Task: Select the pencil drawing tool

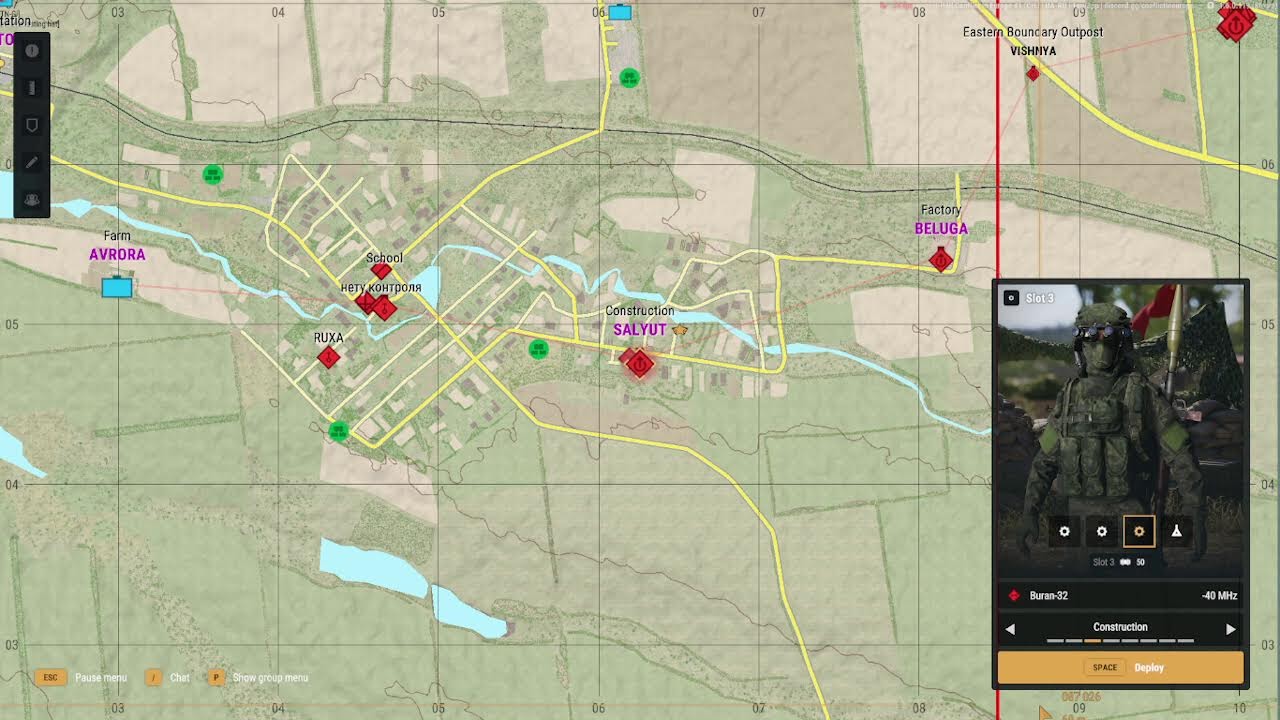Action: point(32,162)
